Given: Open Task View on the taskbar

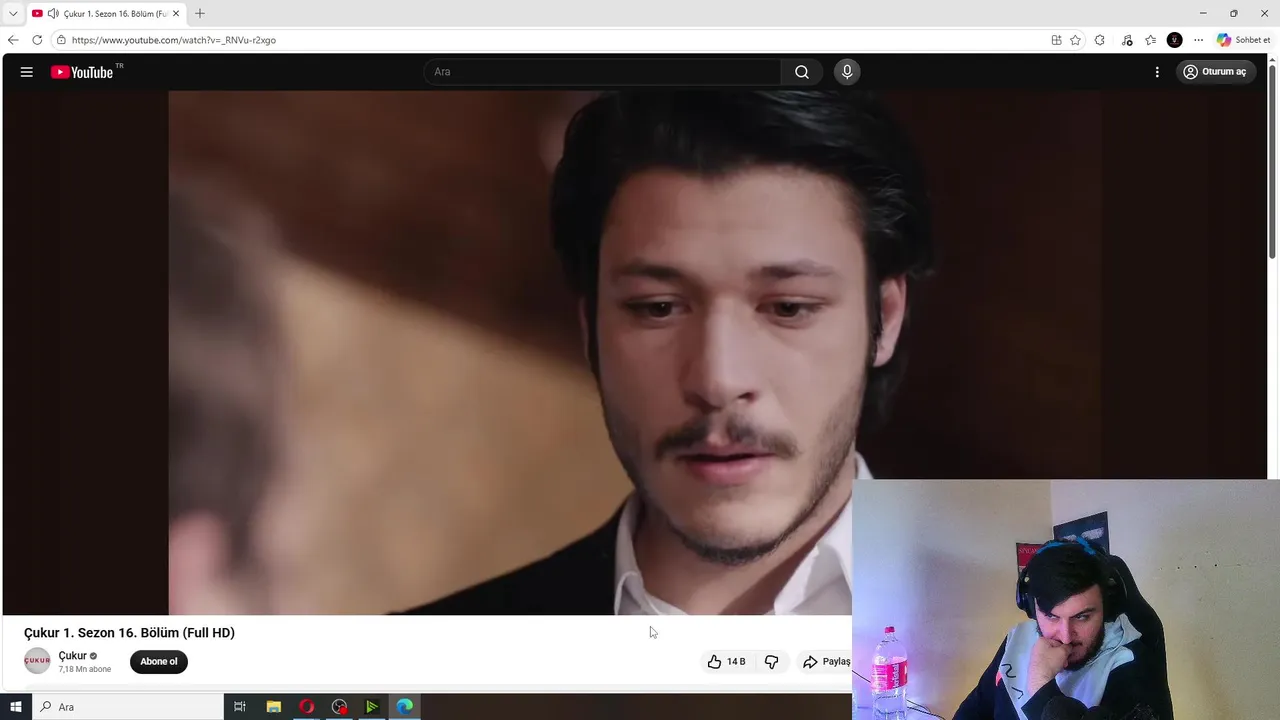Looking at the screenshot, I should pos(240,707).
